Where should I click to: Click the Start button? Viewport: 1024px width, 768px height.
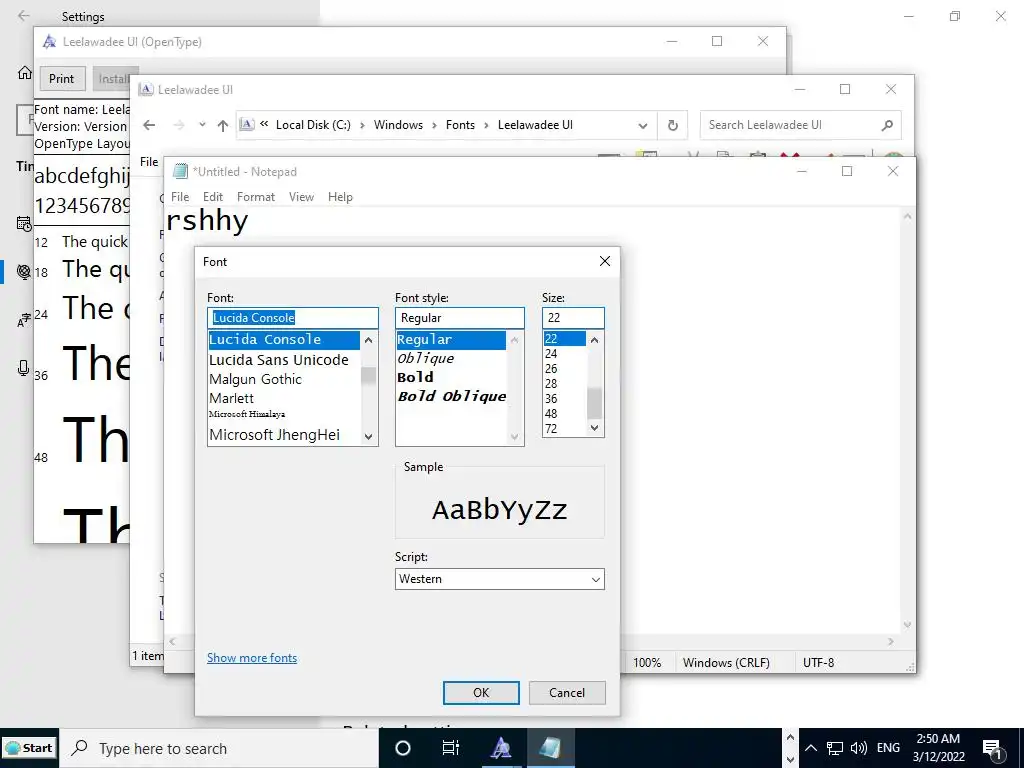29,748
